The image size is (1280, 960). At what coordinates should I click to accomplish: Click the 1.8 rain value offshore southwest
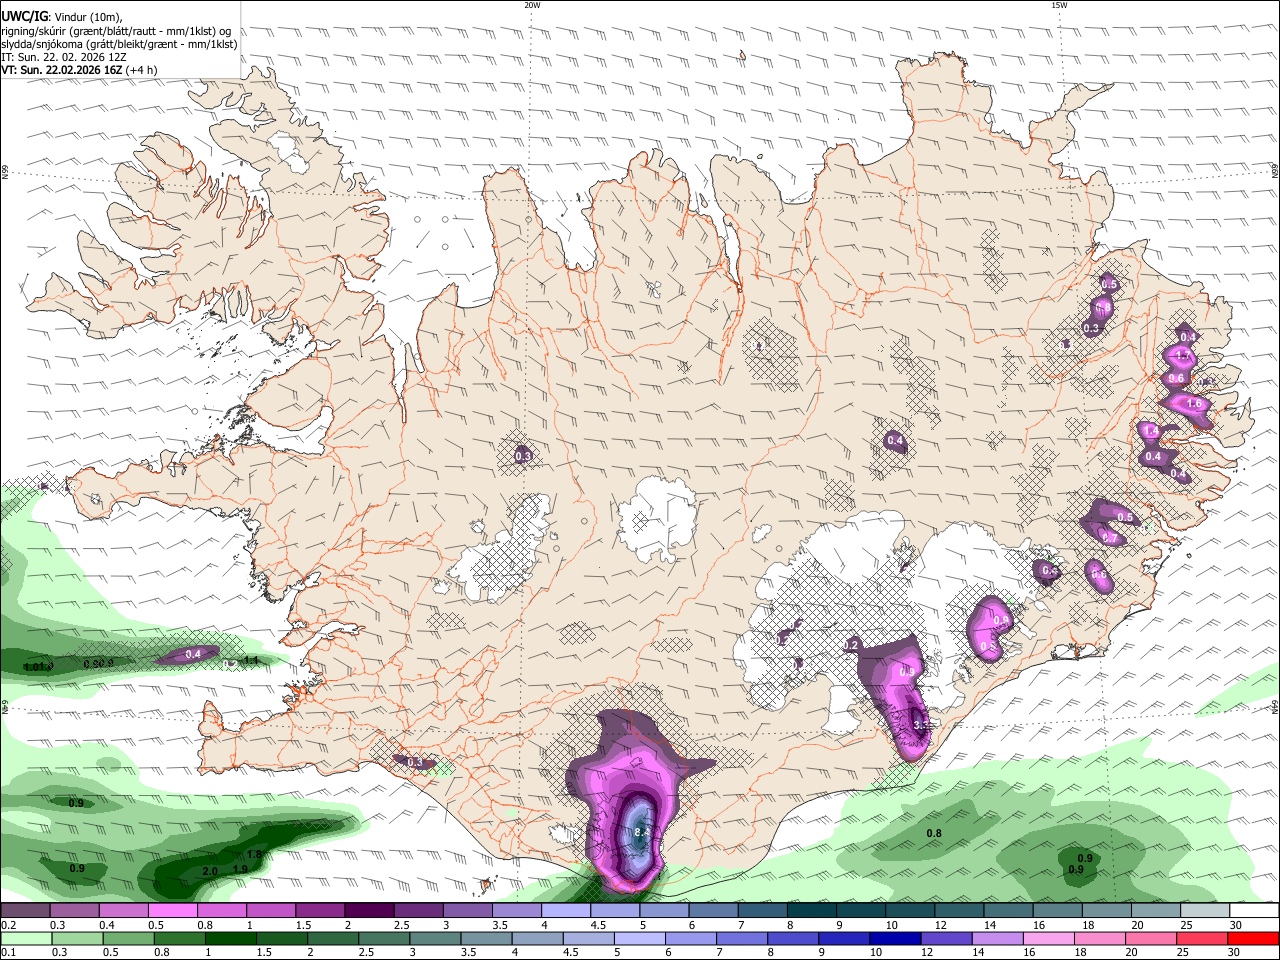point(254,854)
